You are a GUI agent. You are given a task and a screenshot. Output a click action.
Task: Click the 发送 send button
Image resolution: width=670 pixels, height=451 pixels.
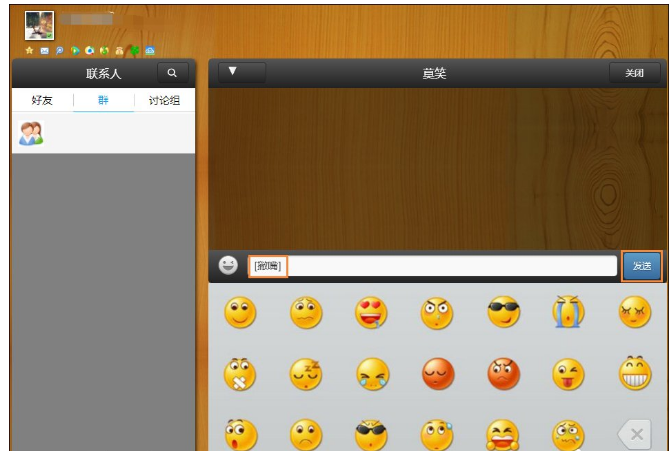click(641, 266)
